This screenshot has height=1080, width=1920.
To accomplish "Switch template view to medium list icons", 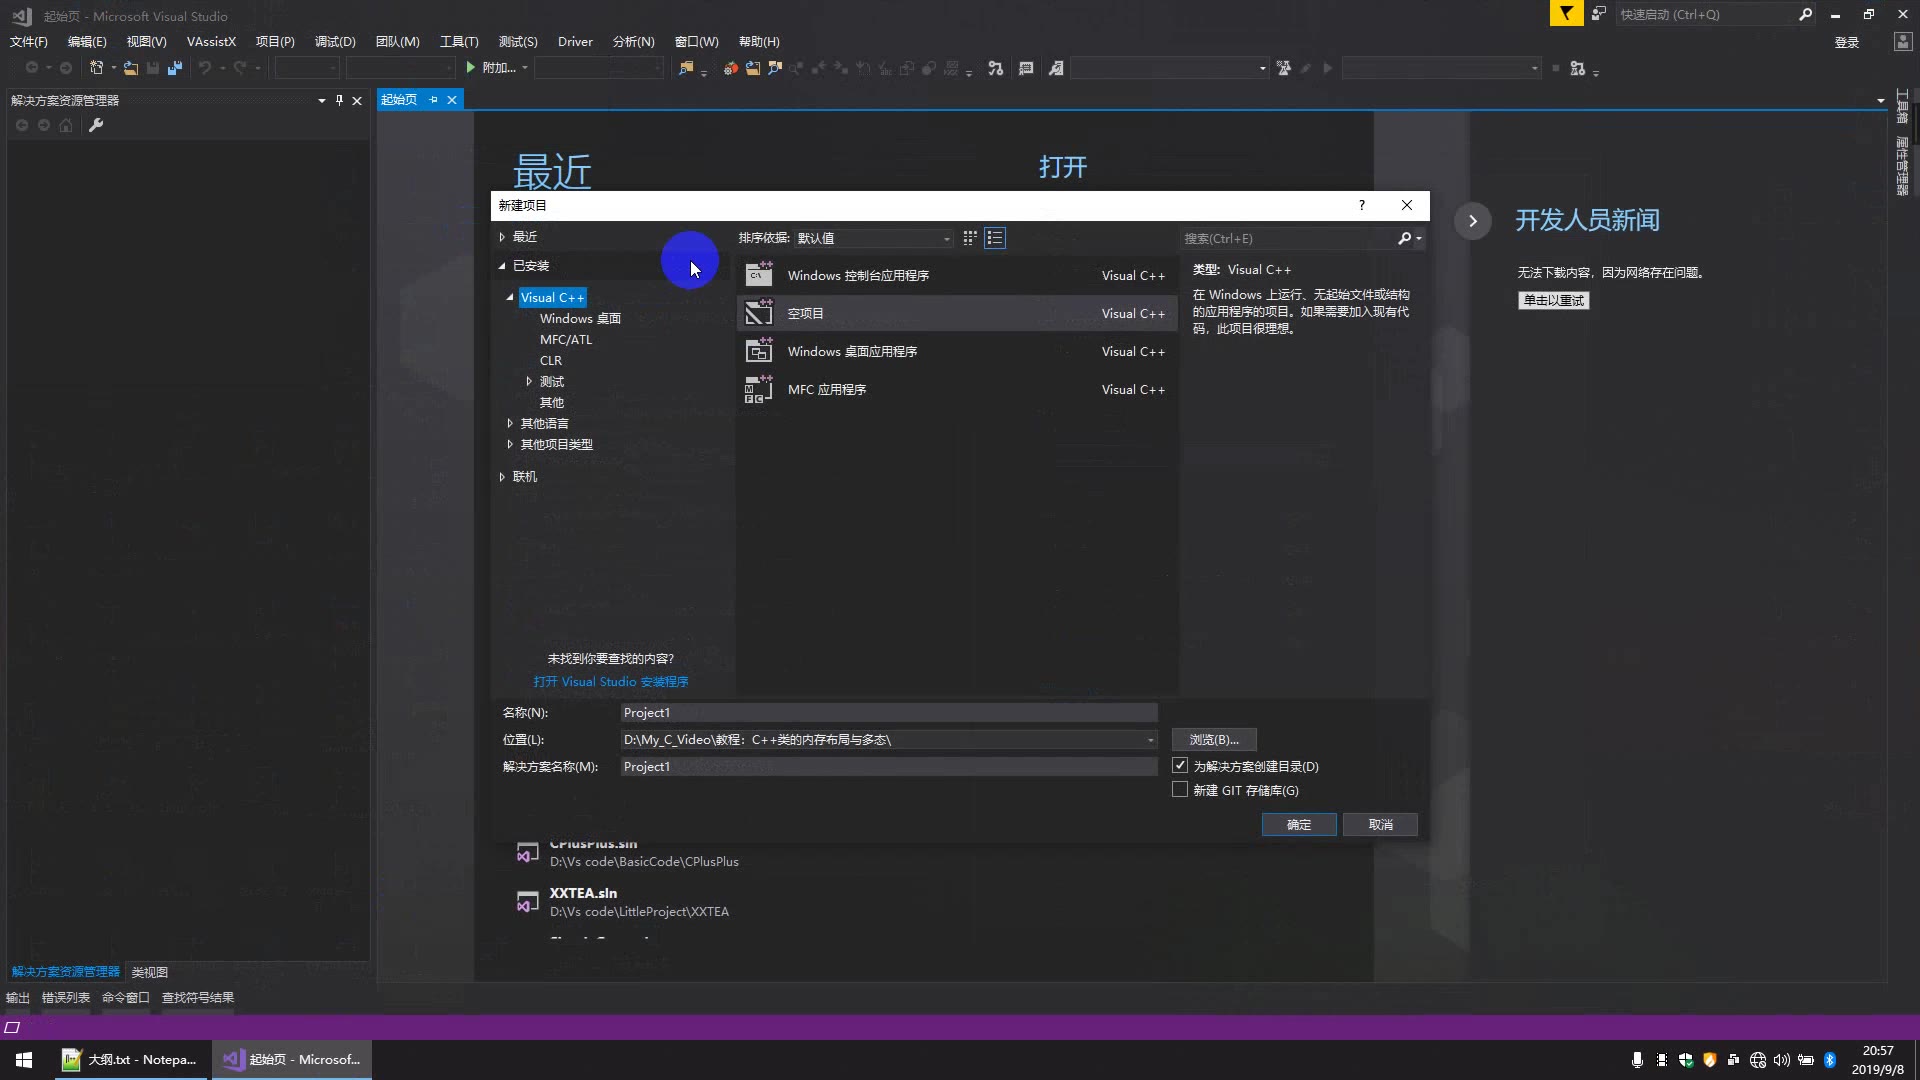I will (994, 238).
